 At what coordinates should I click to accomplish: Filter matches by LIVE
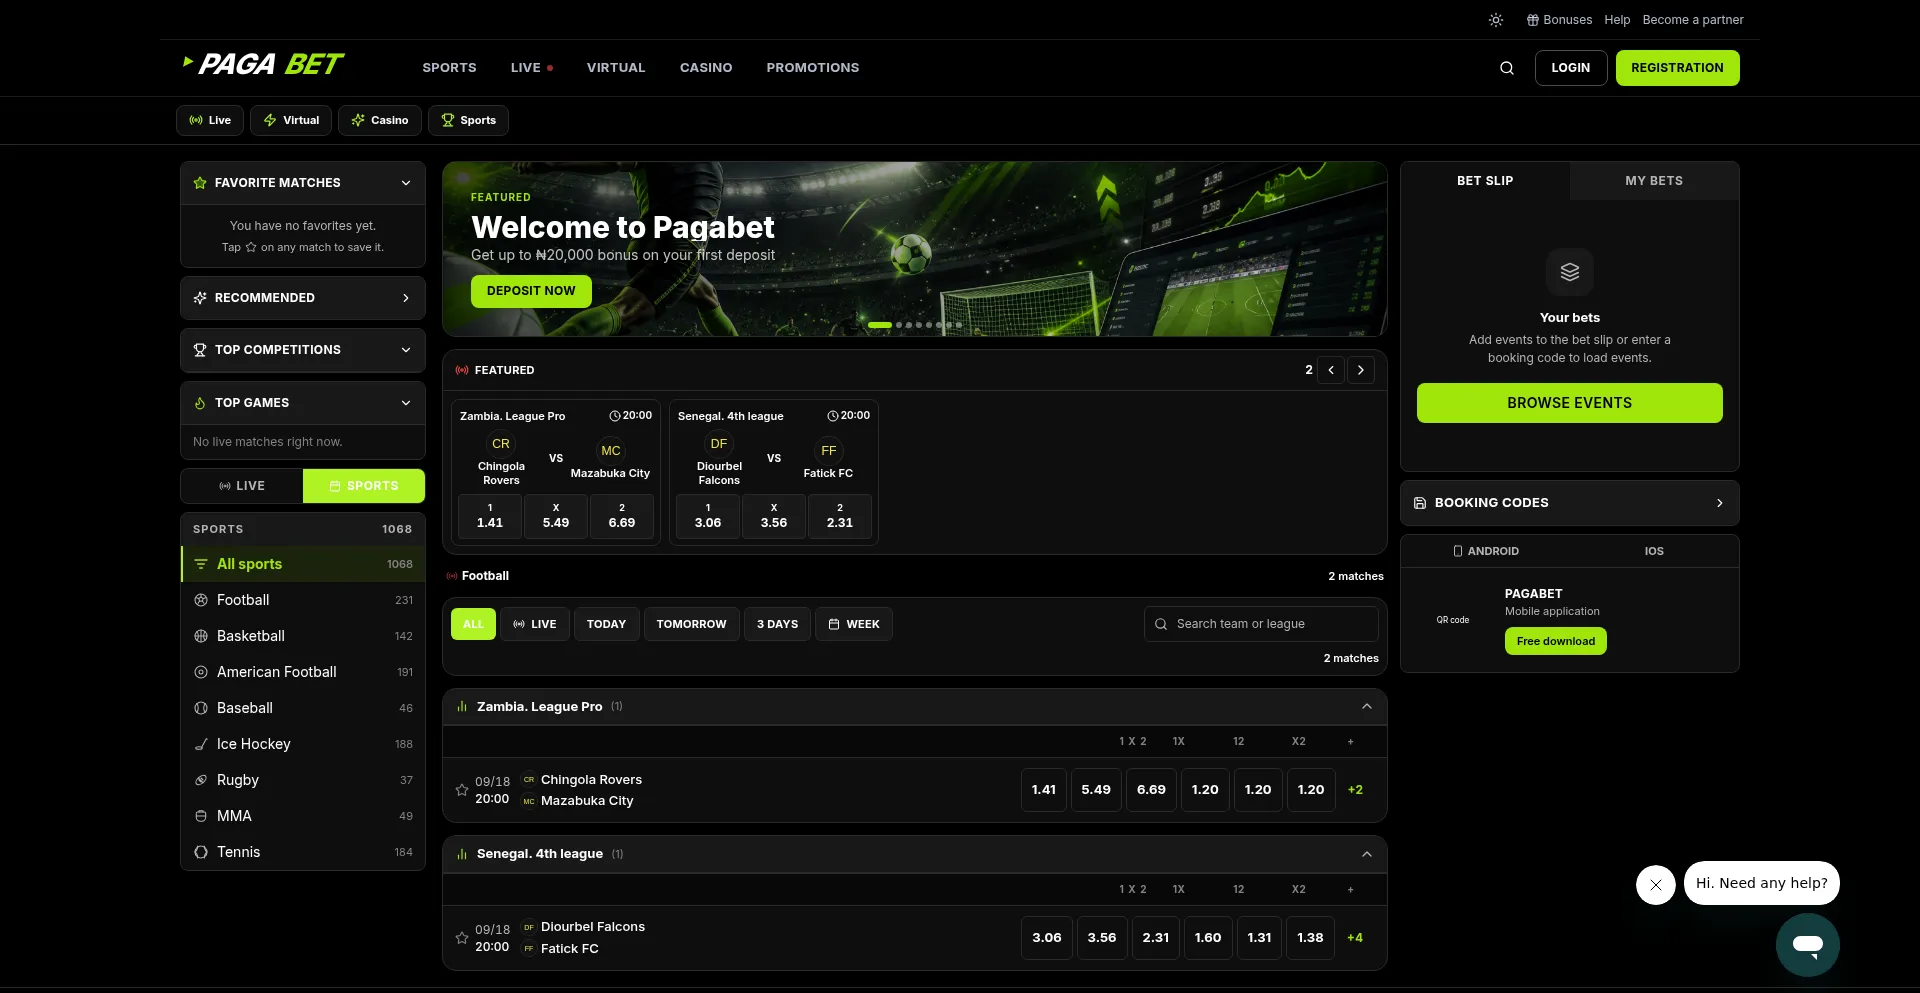coord(535,624)
